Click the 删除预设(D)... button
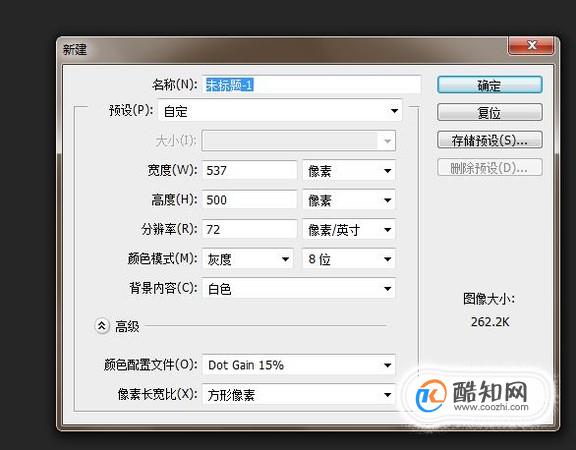Screen dimensions: 576x450 [x=490, y=168]
